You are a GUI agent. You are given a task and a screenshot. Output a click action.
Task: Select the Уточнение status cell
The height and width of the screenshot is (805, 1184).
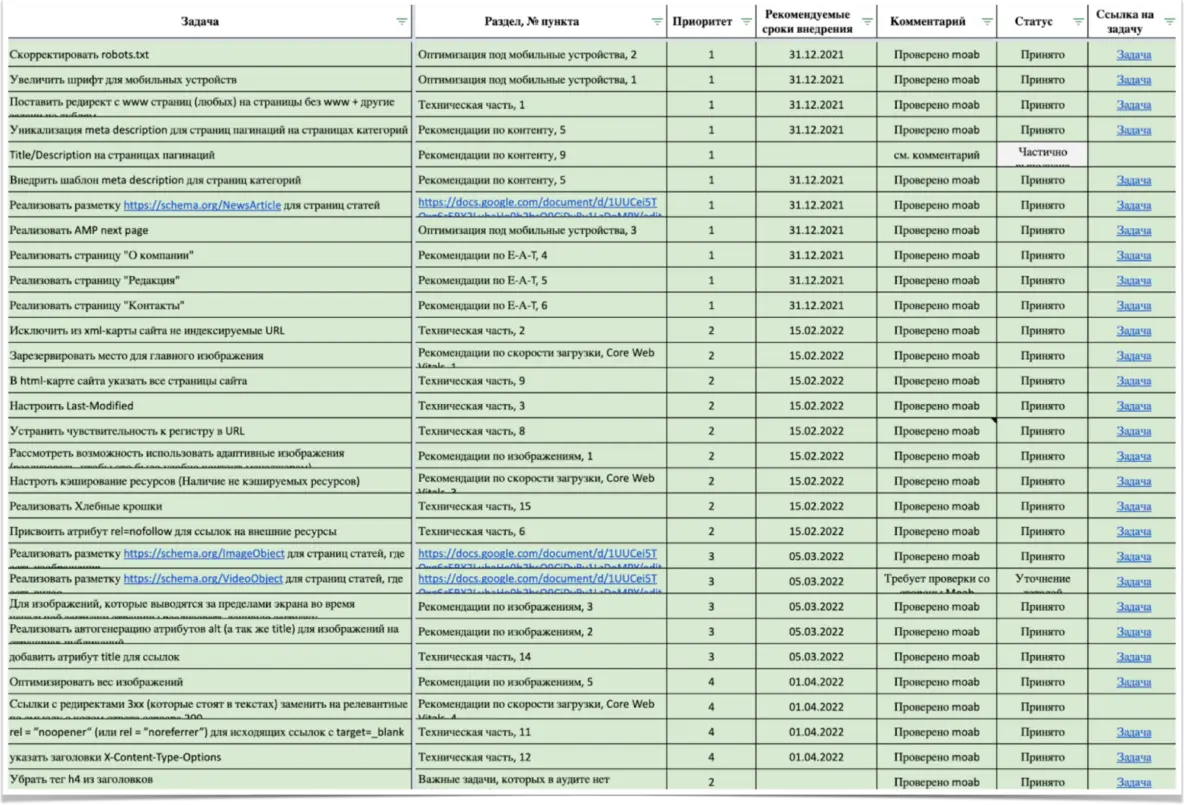pyautogui.click(x=1042, y=581)
